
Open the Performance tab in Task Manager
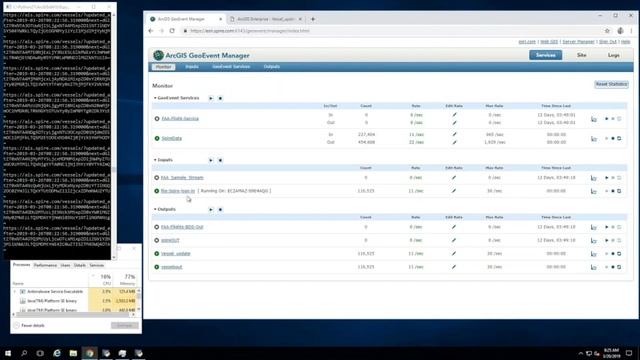pos(45,265)
